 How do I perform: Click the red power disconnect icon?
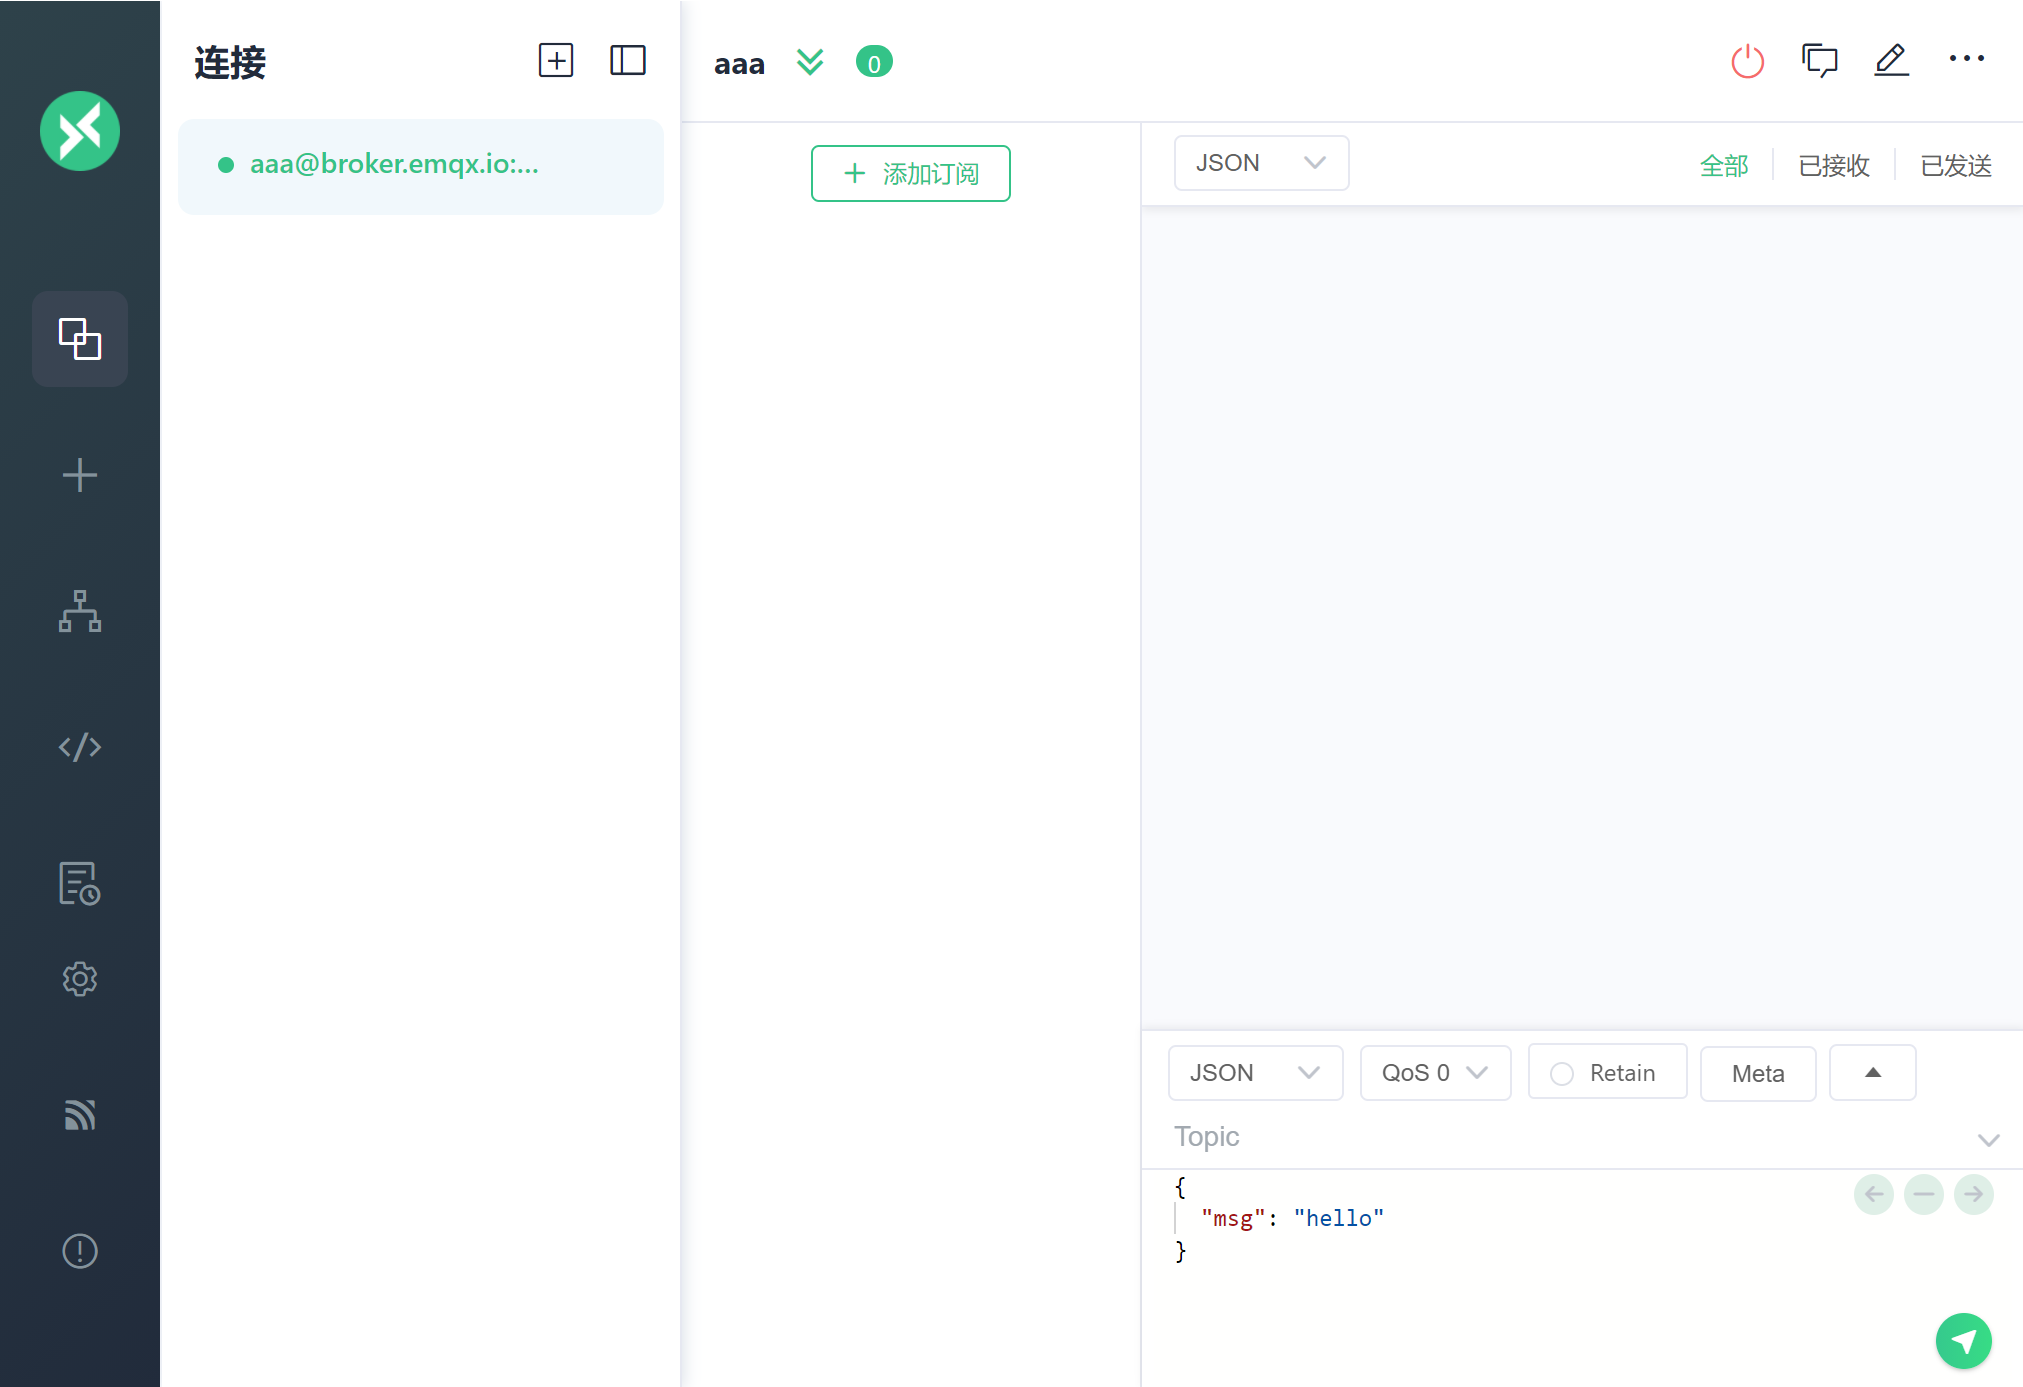[1747, 62]
